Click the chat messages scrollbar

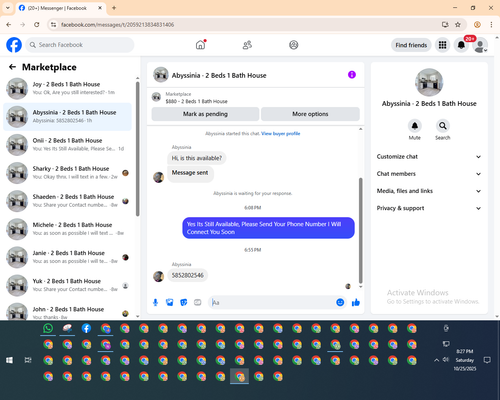(x=360, y=230)
